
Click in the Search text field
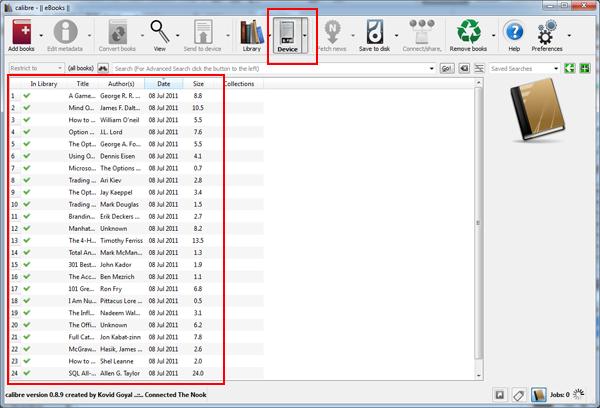271,69
